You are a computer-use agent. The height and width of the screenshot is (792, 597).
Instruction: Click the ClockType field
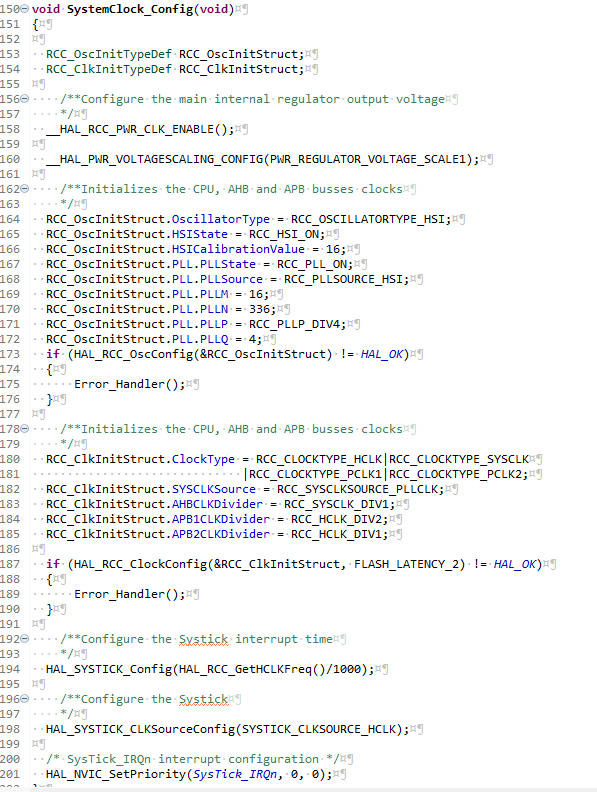203,460
